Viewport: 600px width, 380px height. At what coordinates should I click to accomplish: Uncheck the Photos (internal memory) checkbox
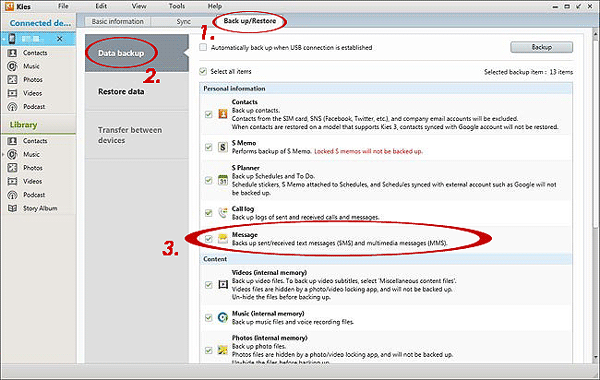209,350
